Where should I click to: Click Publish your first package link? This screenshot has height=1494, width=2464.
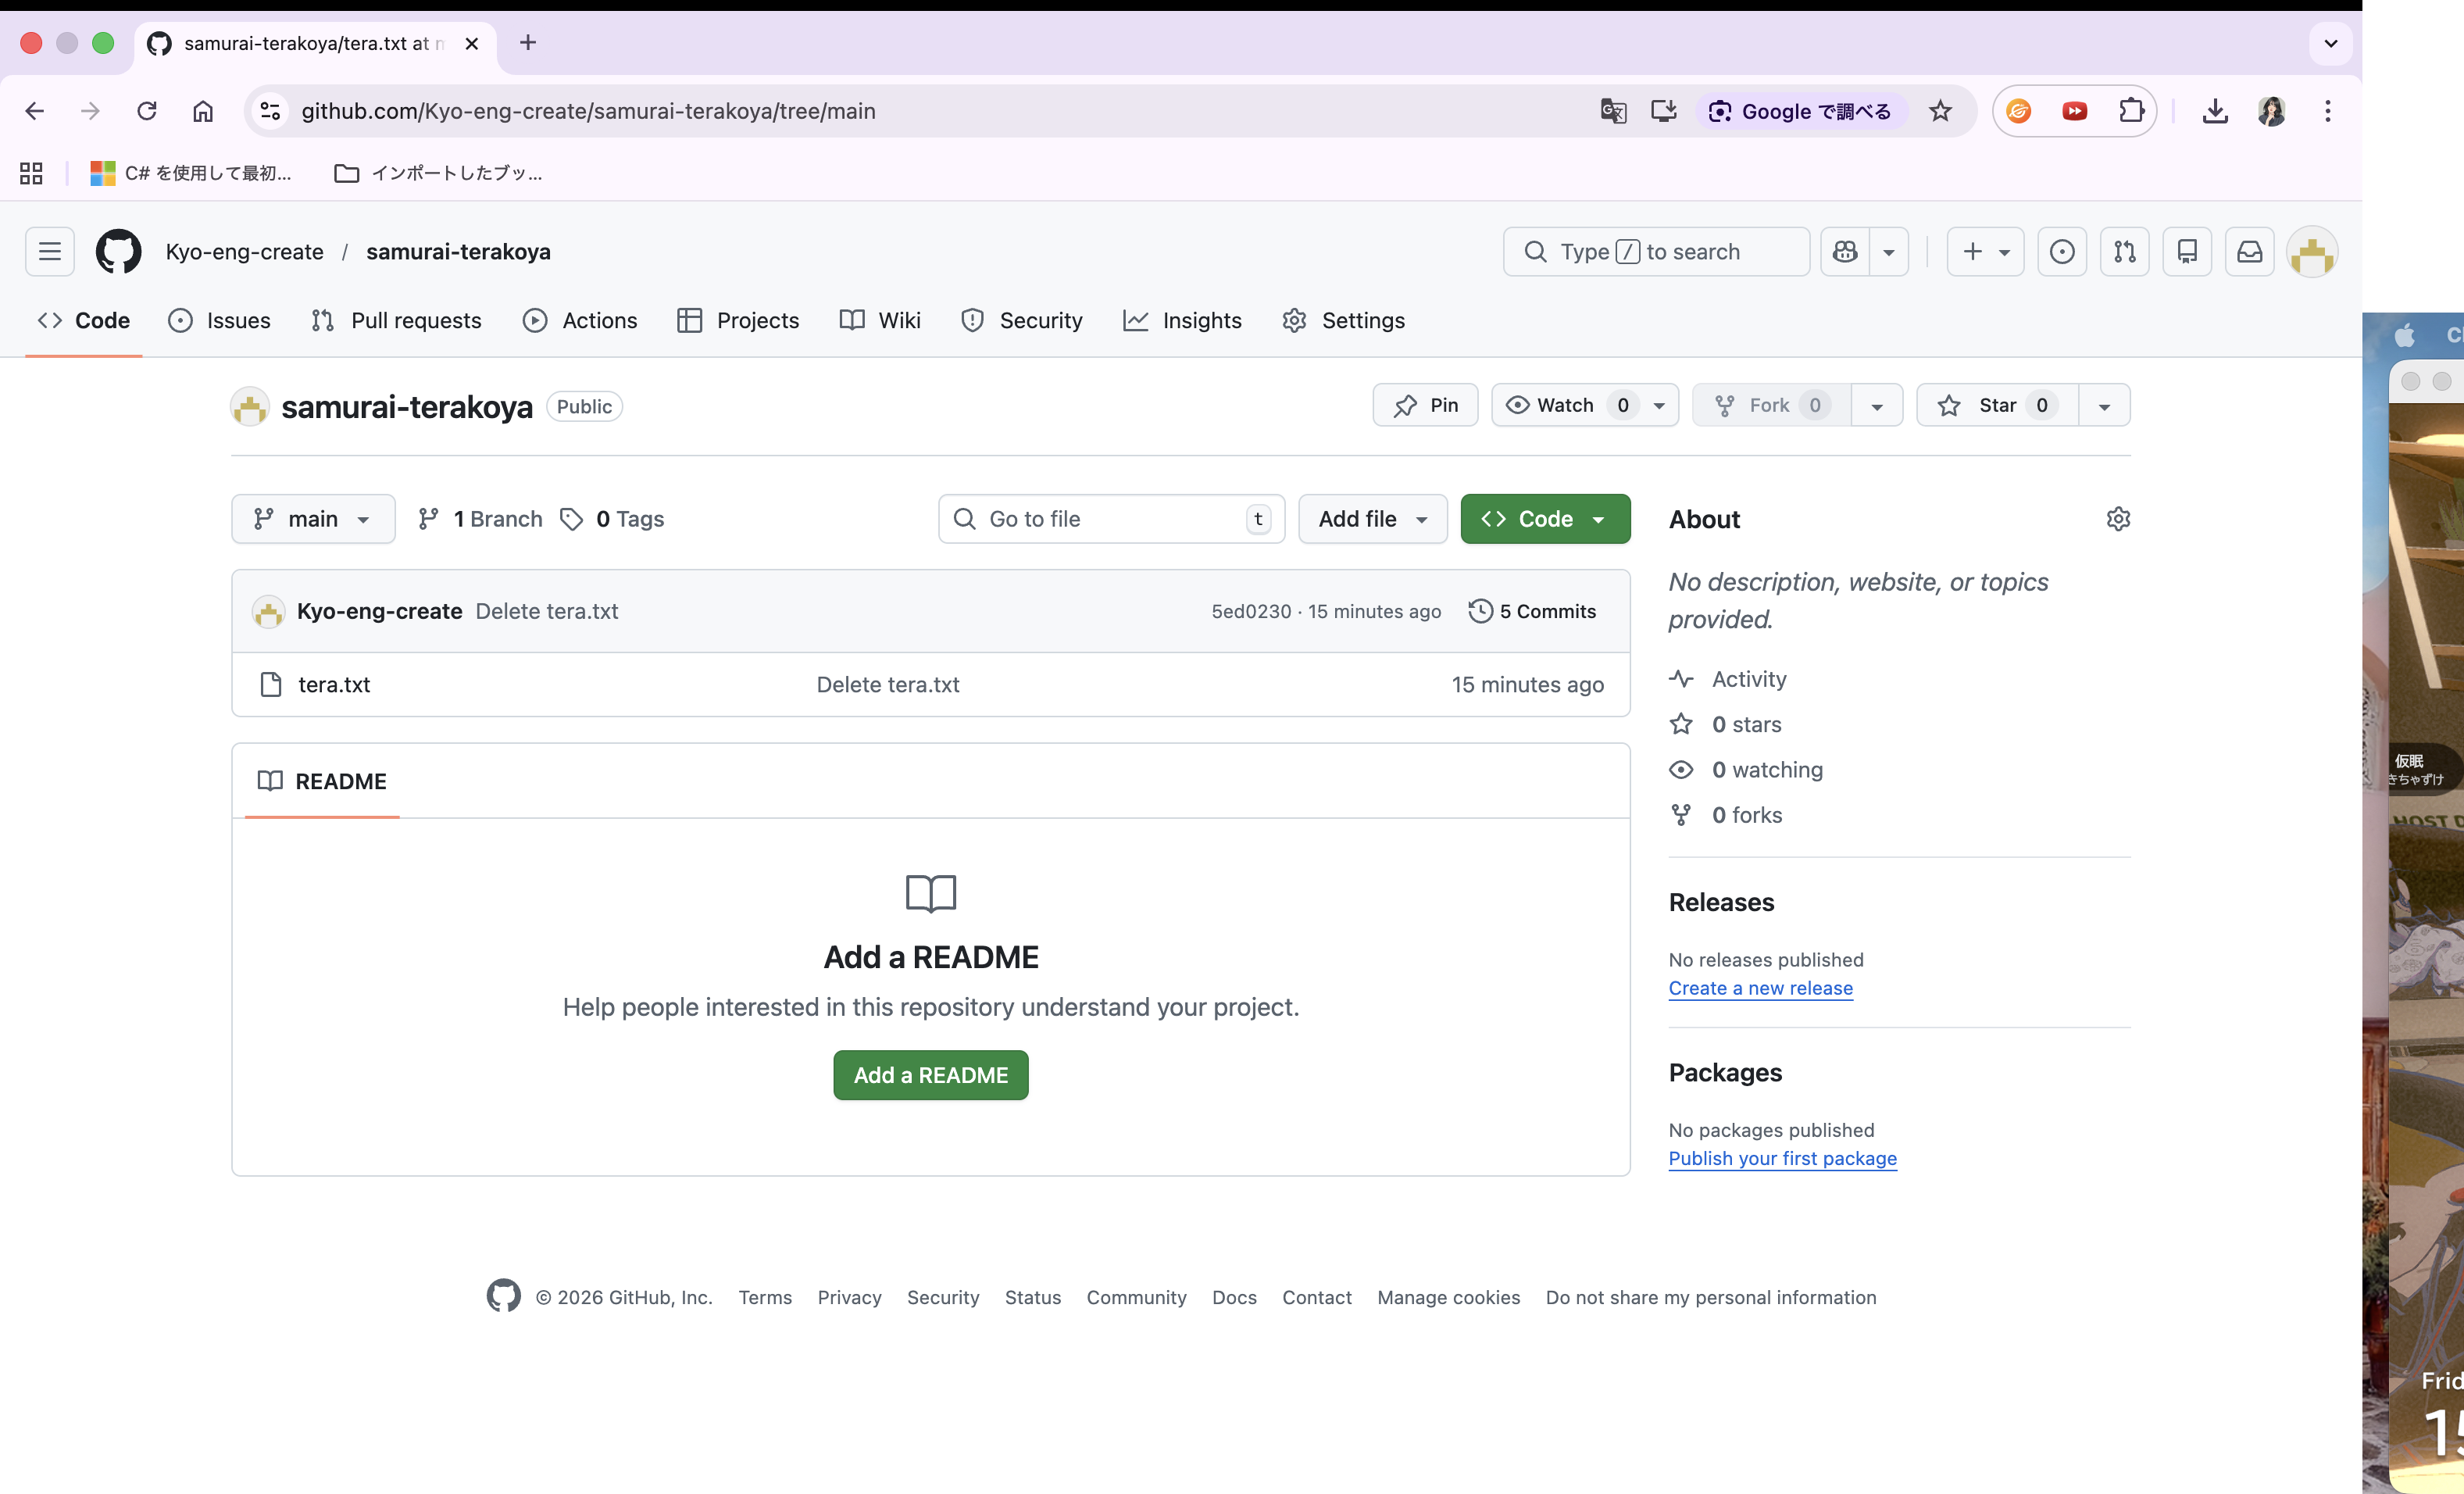[1782, 1158]
